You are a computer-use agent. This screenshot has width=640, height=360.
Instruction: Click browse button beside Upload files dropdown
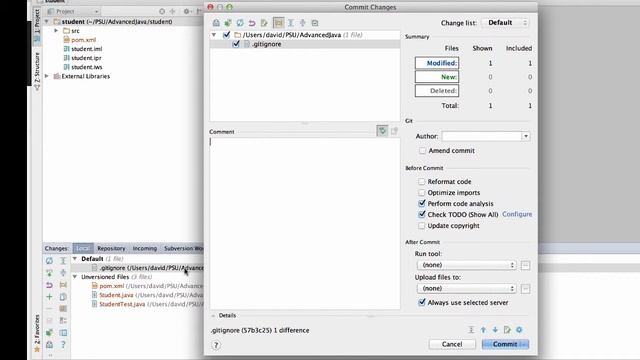(525, 289)
